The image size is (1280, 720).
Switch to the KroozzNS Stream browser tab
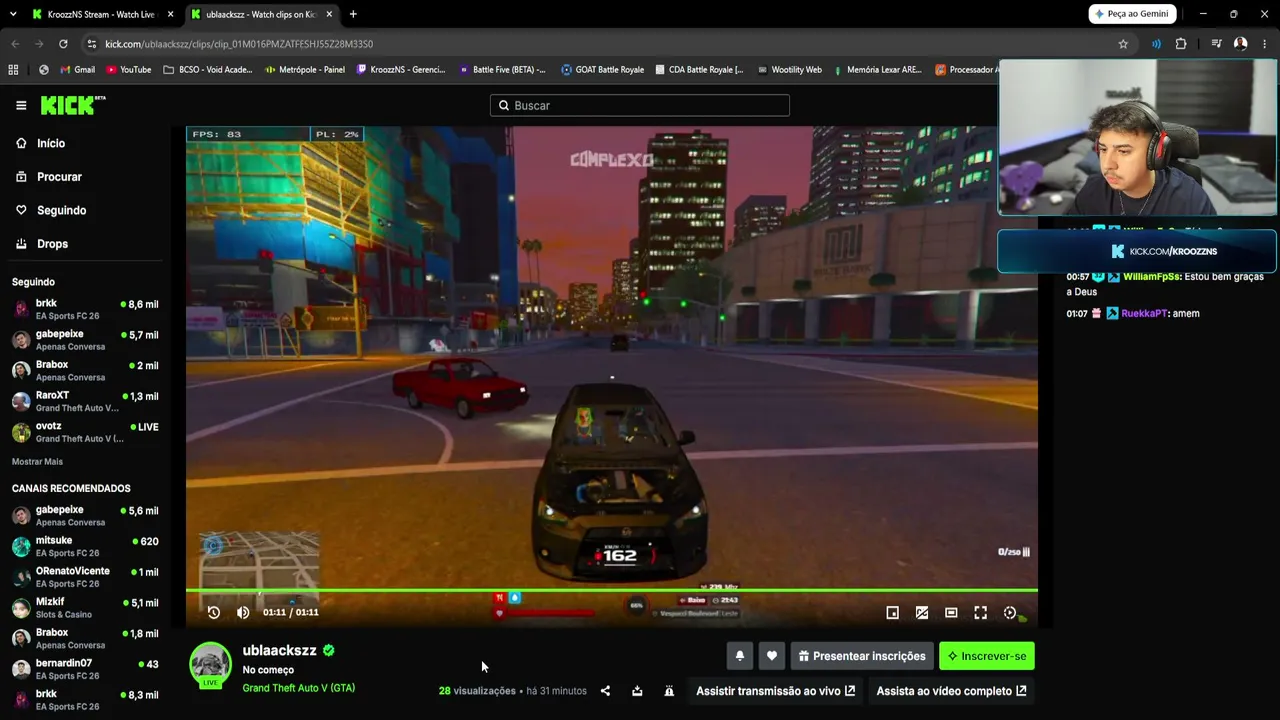tap(100, 14)
